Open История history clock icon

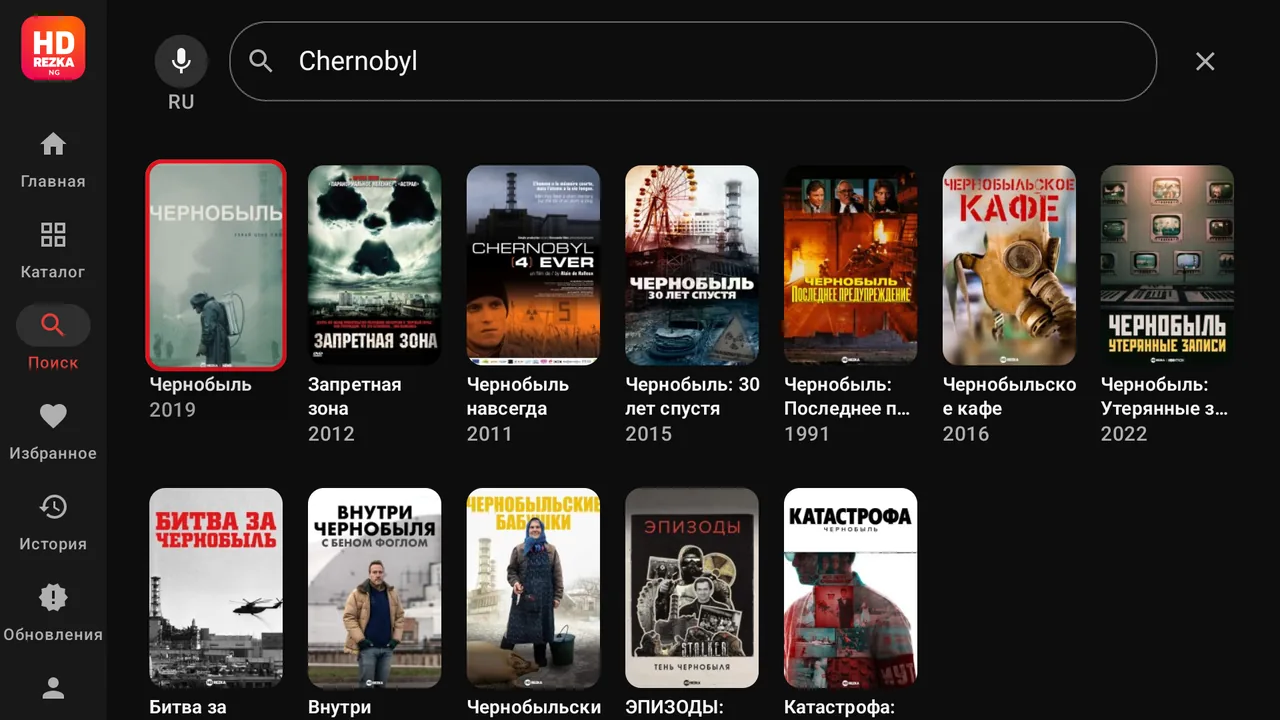coord(53,507)
